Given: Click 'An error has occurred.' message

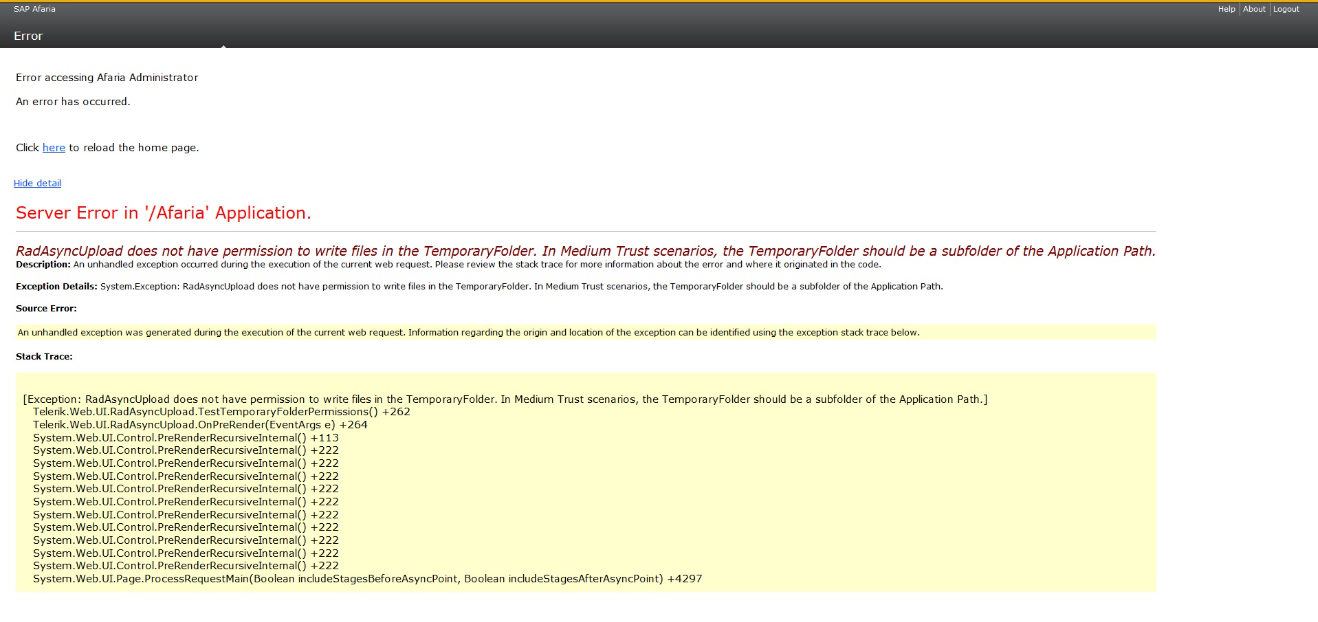Looking at the screenshot, I should (73, 102).
